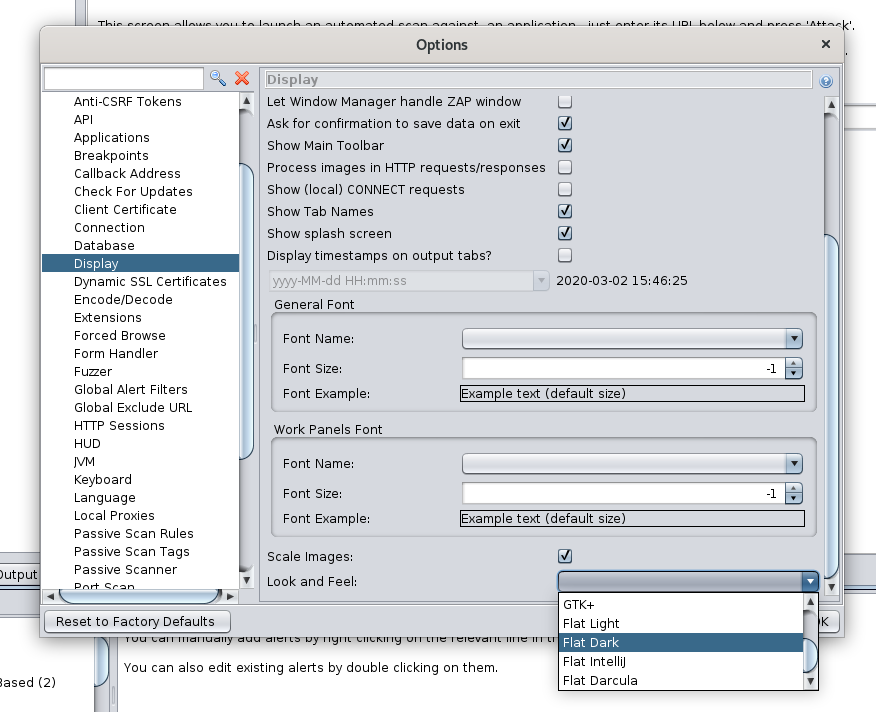This screenshot has width=876, height=712.
Task: Click the magnifier search icon
Action: 217,78
